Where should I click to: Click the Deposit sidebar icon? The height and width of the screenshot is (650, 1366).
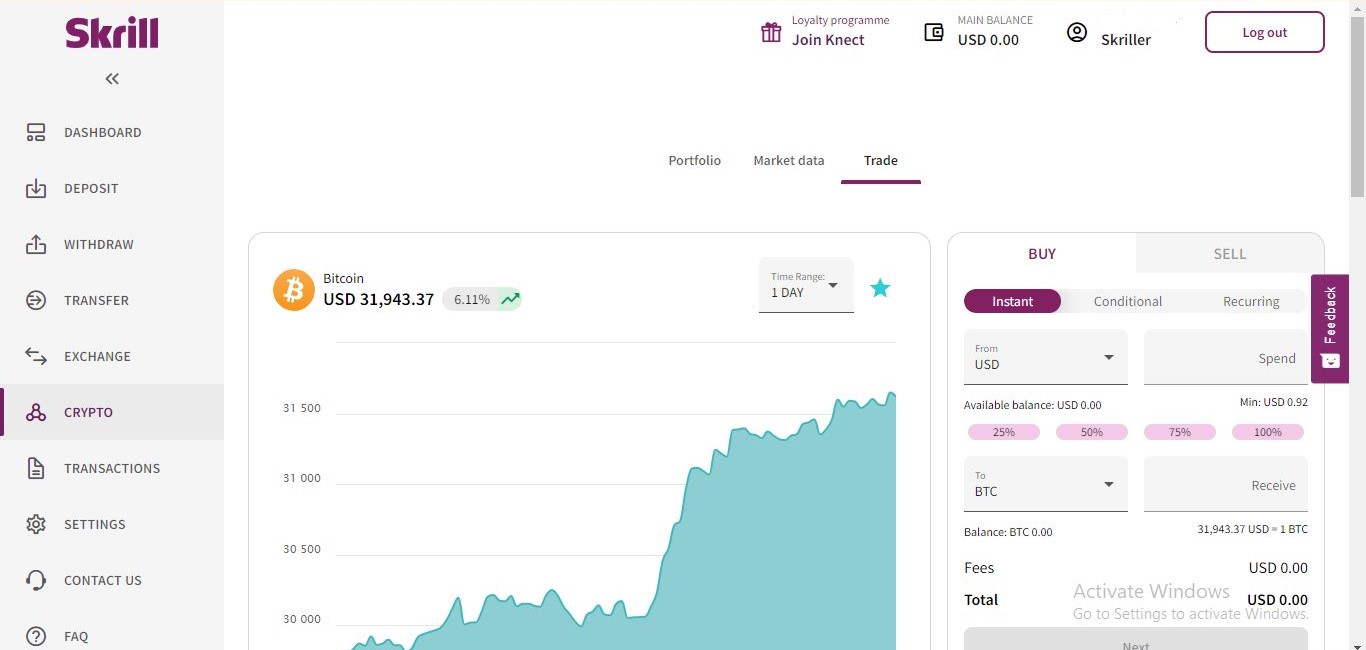[36, 188]
